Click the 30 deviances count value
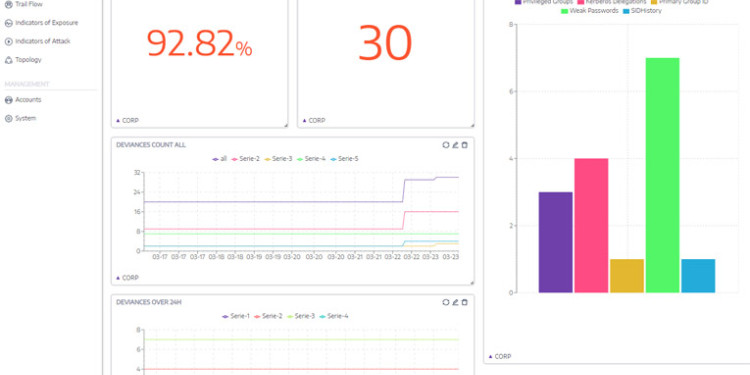The width and height of the screenshot is (750, 375). [x=385, y=43]
